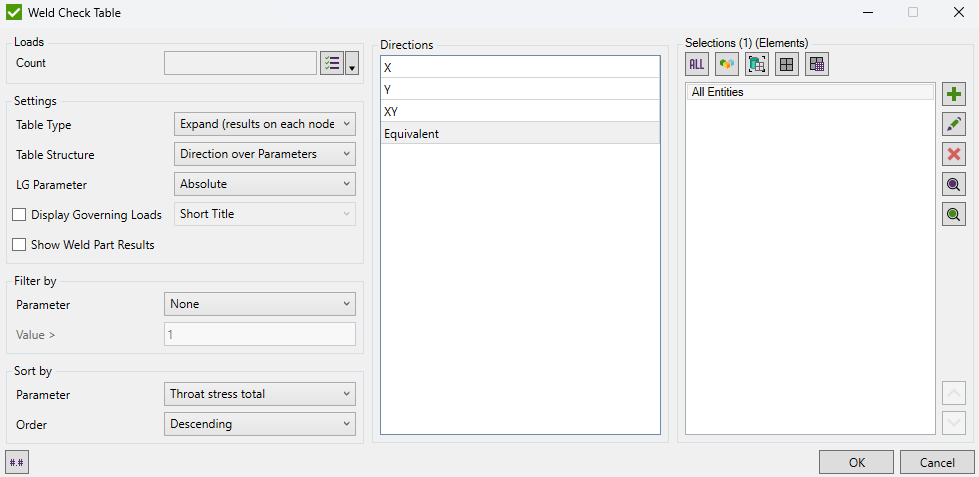Click the purple magnifier icon
The width and height of the screenshot is (979, 477).
pyautogui.click(x=954, y=184)
